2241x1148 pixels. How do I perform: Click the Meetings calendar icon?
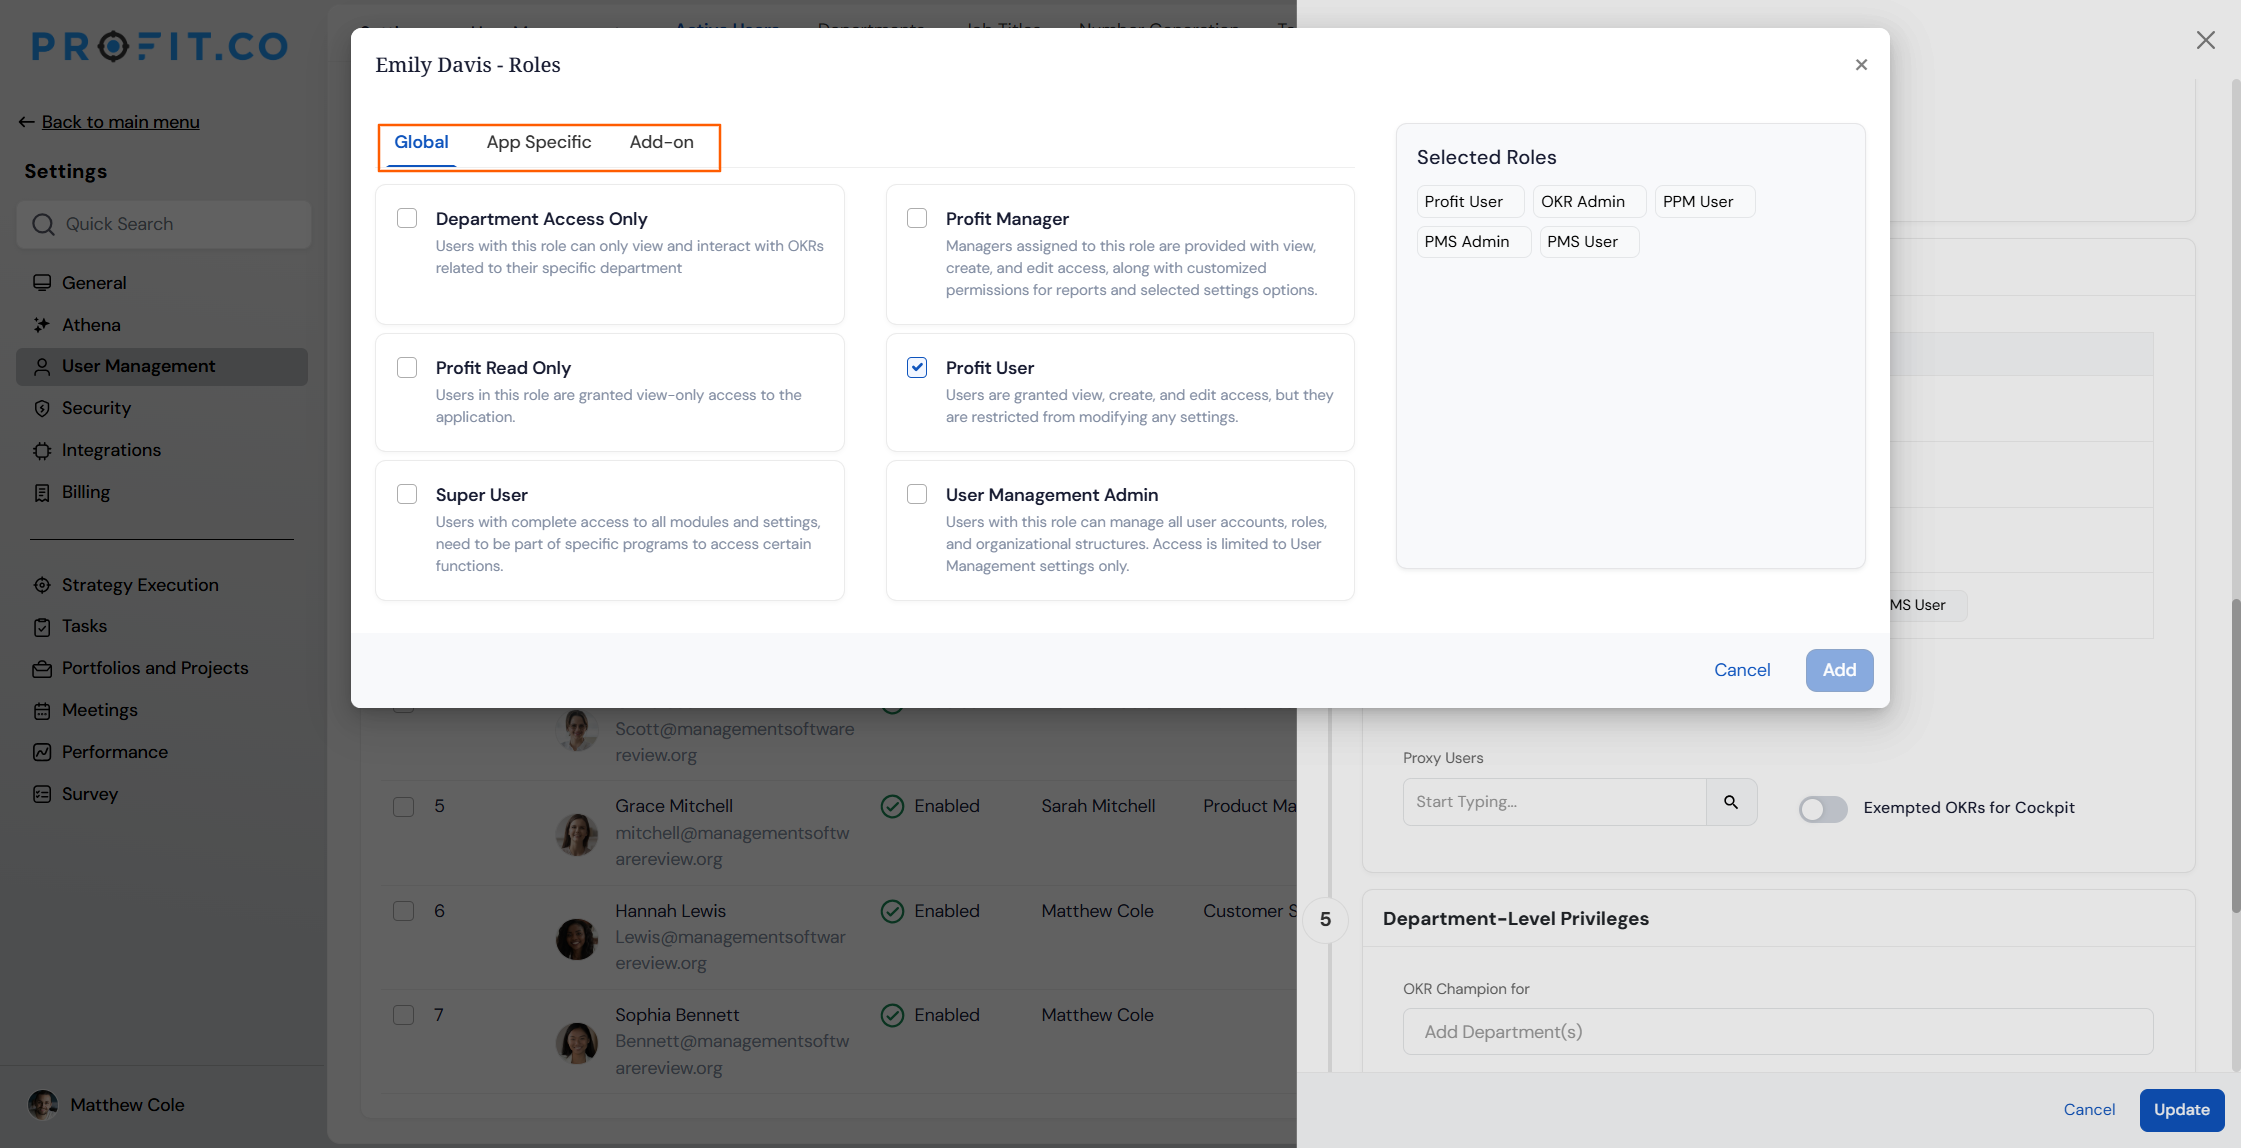pos(42,711)
